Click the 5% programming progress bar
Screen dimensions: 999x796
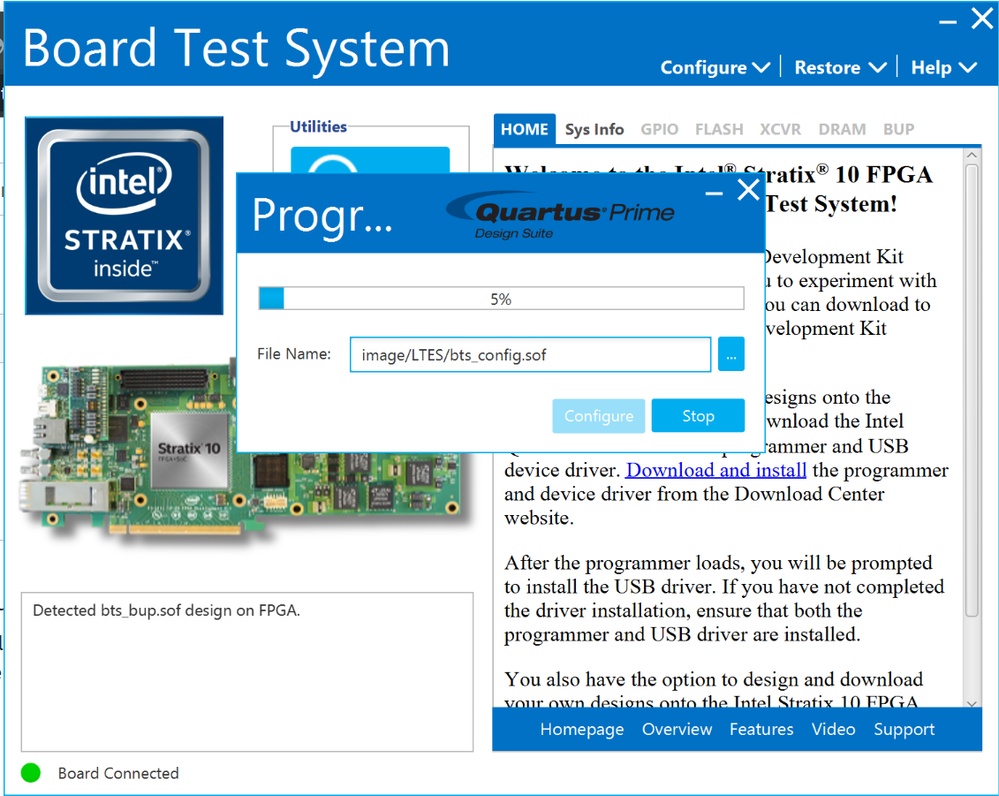coord(501,298)
